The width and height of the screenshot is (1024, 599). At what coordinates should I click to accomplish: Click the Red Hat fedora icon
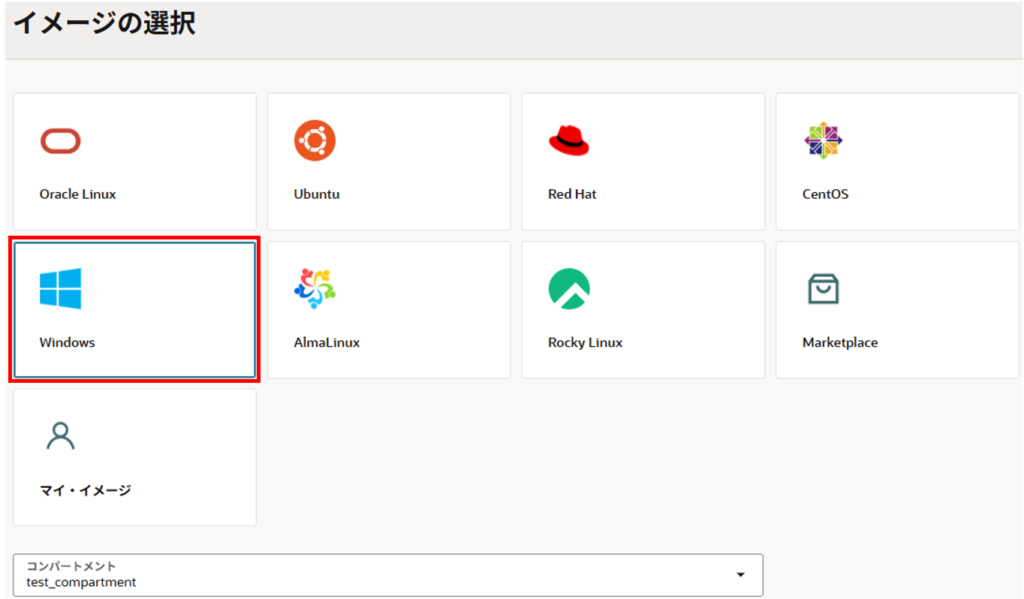tap(569, 141)
